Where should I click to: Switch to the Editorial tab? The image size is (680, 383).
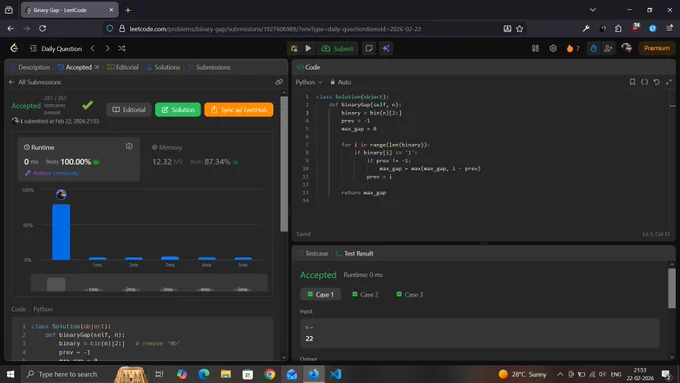click(x=123, y=67)
